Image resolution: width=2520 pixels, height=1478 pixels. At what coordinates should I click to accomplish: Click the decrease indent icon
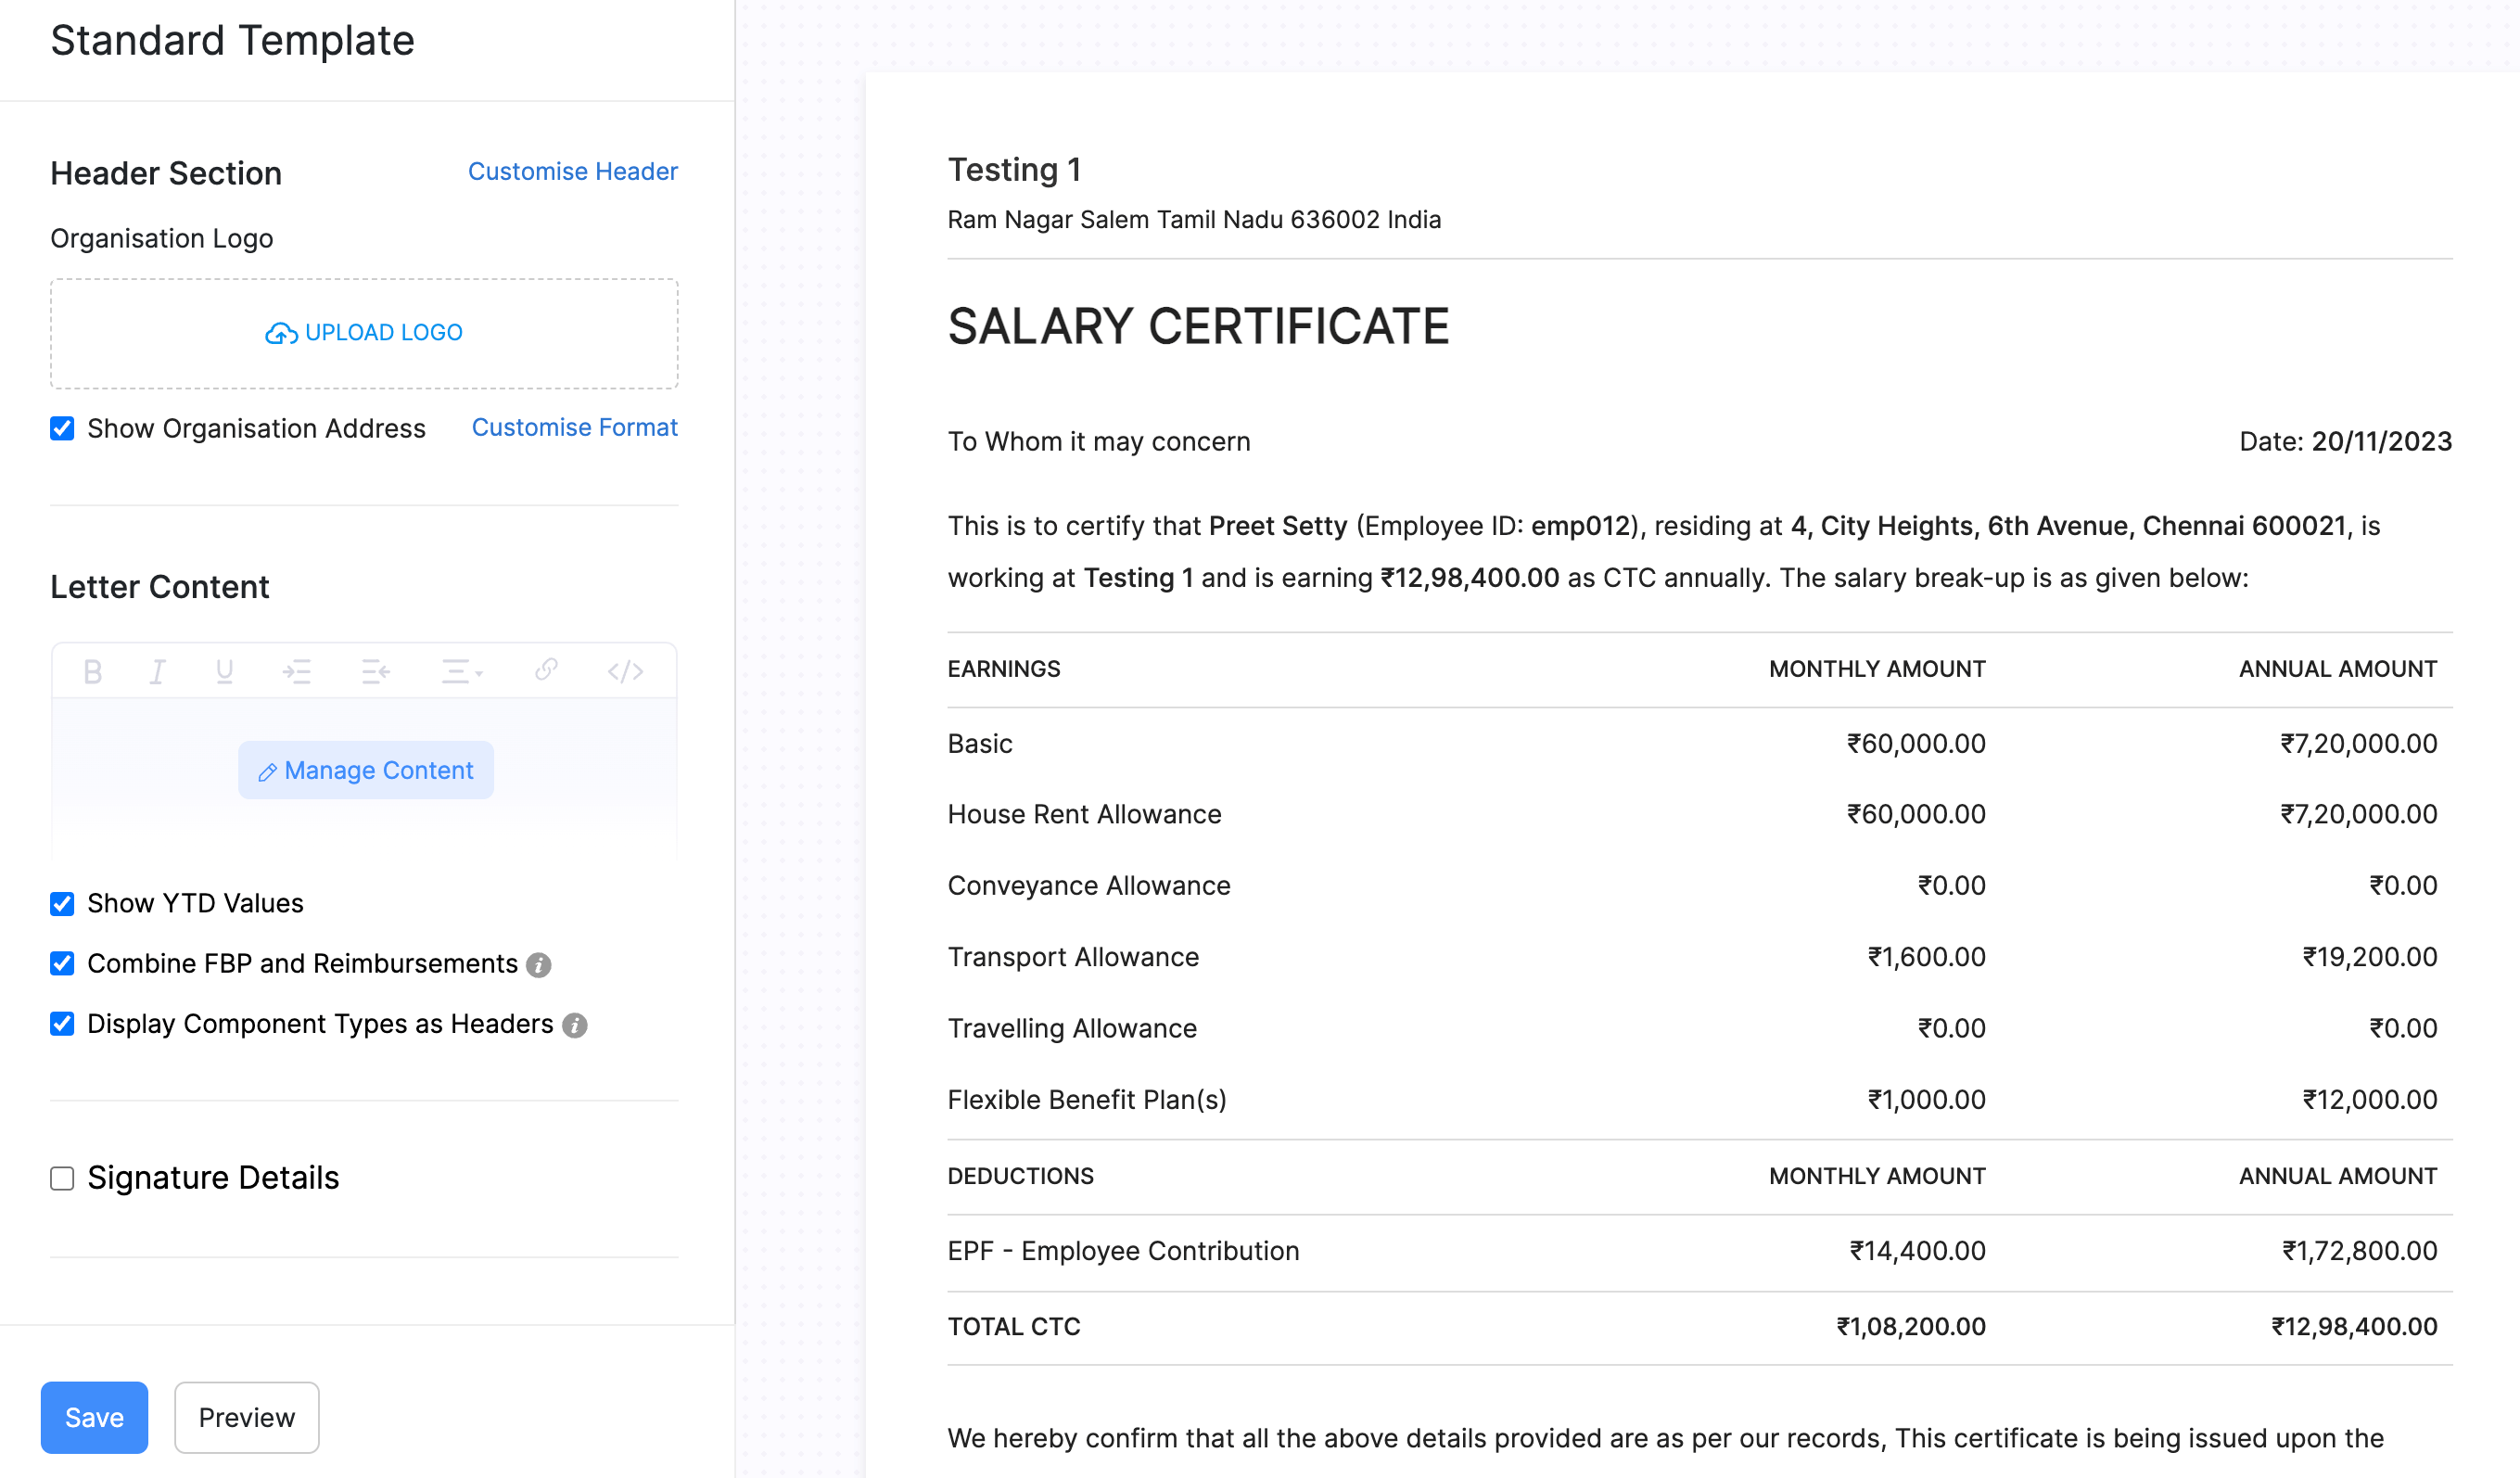click(x=376, y=671)
